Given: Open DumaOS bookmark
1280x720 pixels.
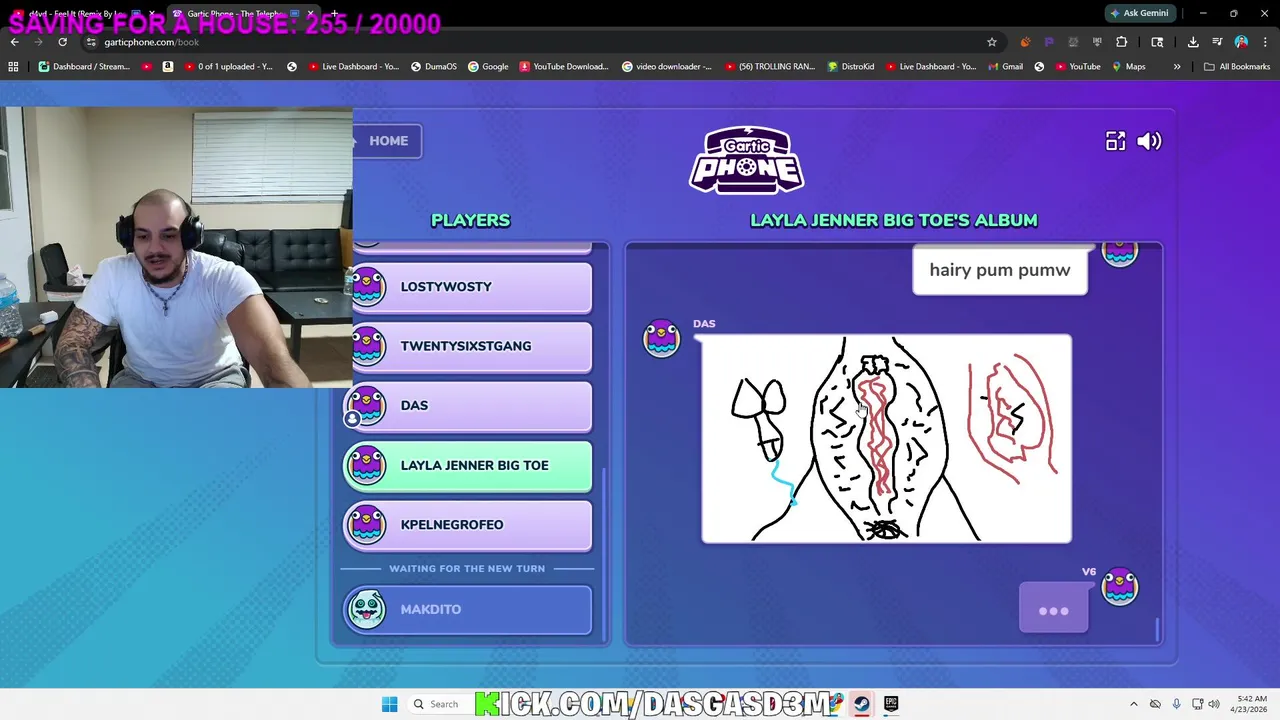Looking at the screenshot, I should (x=433, y=67).
